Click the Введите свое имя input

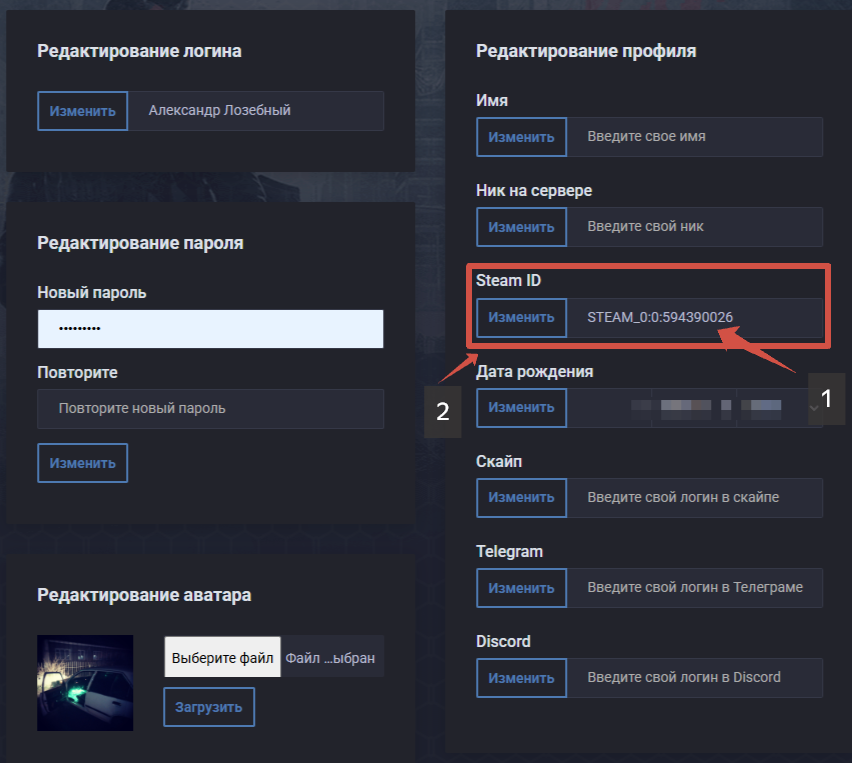(x=695, y=137)
